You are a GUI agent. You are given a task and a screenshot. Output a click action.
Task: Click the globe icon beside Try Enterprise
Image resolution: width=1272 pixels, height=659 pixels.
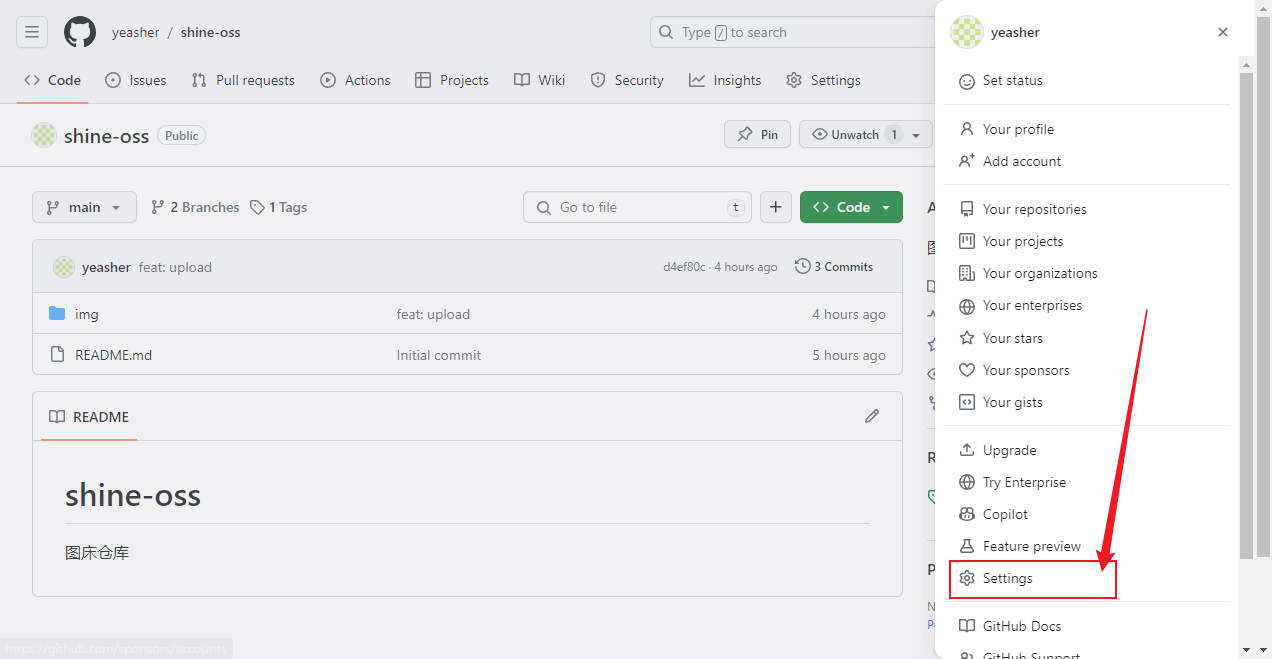pos(967,482)
